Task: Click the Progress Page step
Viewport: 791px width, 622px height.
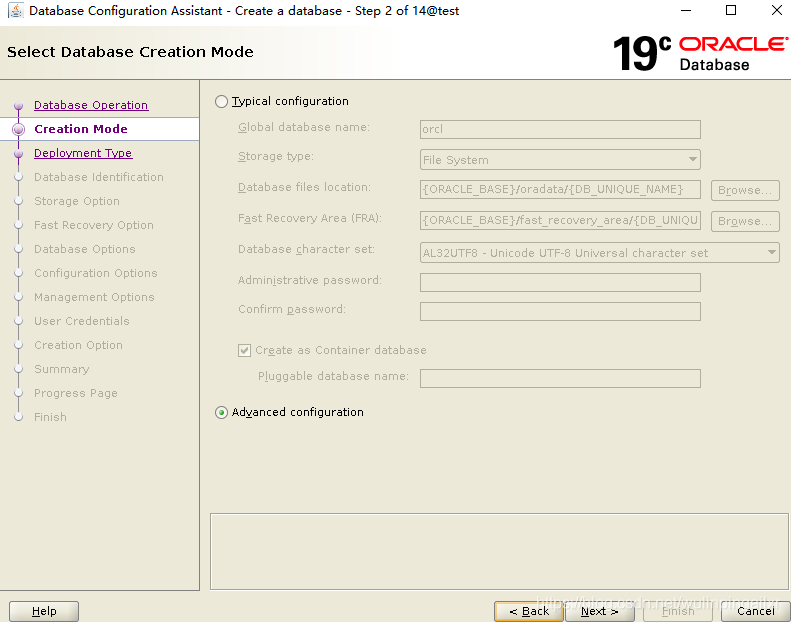Action: point(76,393)
